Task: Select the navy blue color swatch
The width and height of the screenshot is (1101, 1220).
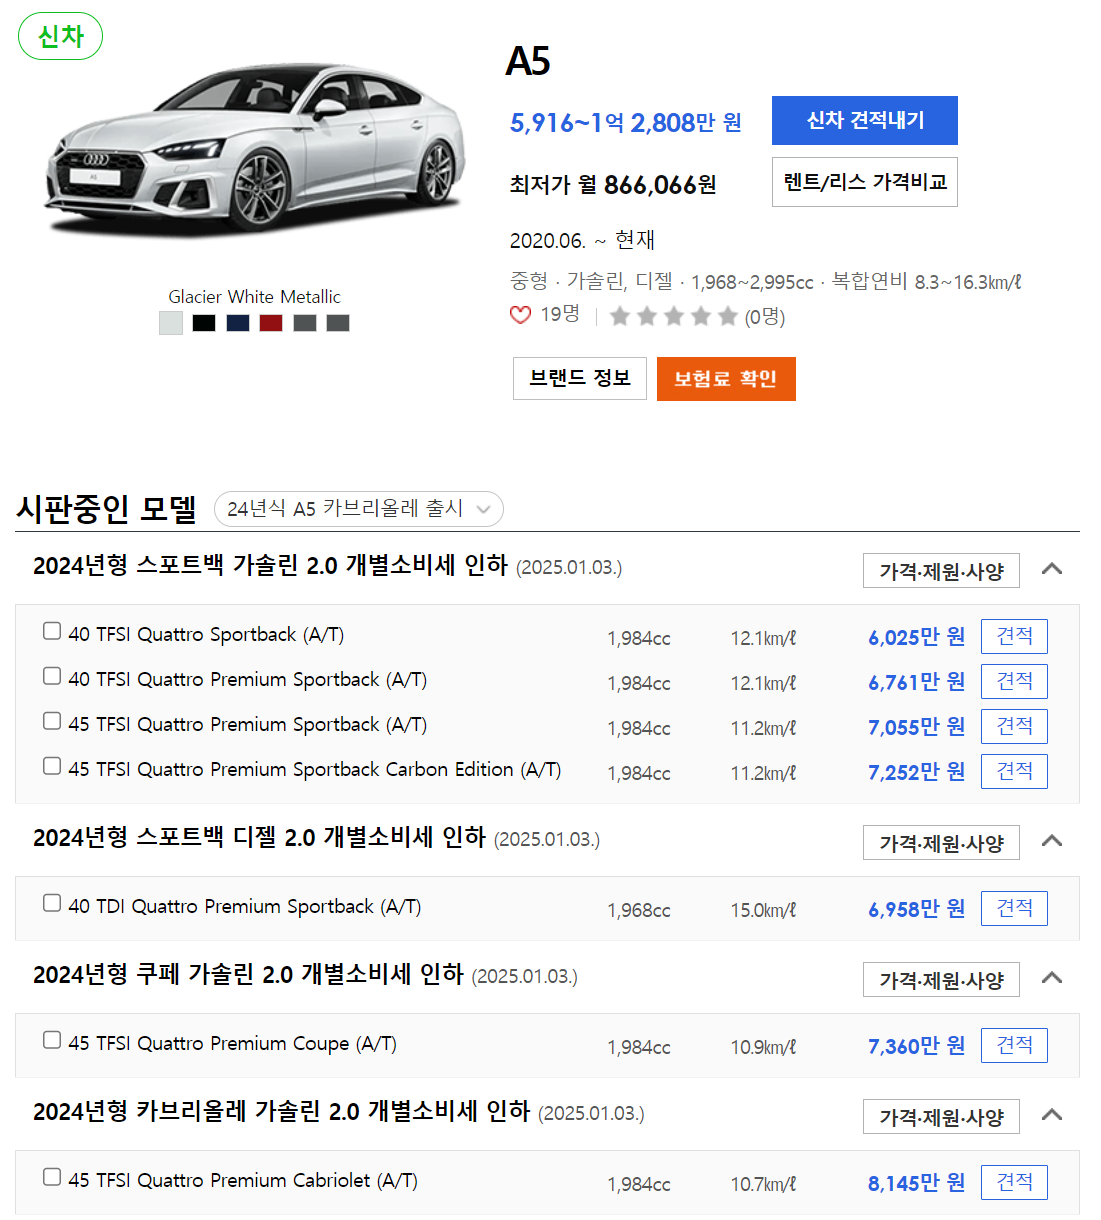Action: 238,323
